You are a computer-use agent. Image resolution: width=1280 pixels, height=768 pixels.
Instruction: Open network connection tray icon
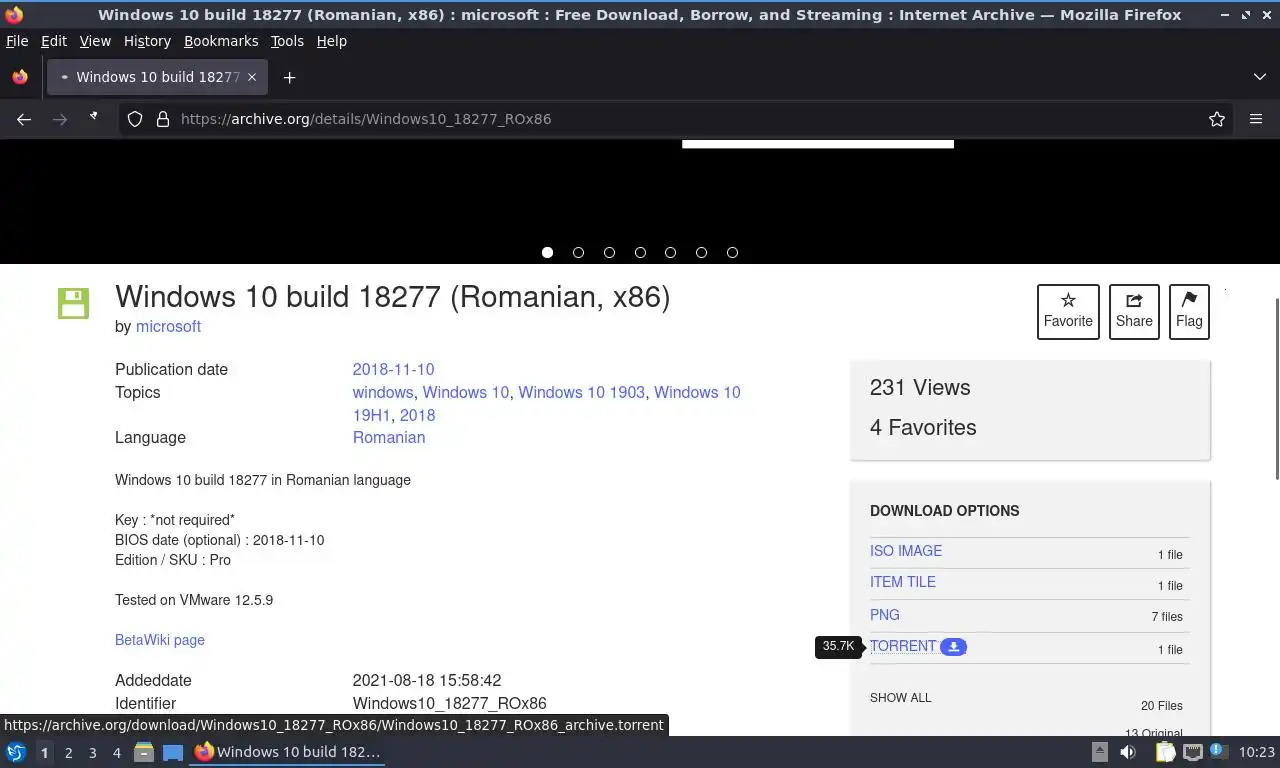pos(1192,752)
